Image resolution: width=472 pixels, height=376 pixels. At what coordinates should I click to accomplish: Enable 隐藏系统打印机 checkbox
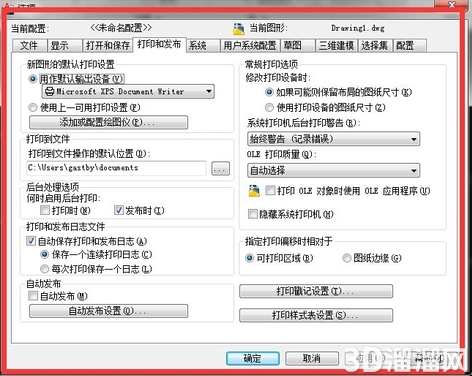pyautogui.click(x=253, y=214)
